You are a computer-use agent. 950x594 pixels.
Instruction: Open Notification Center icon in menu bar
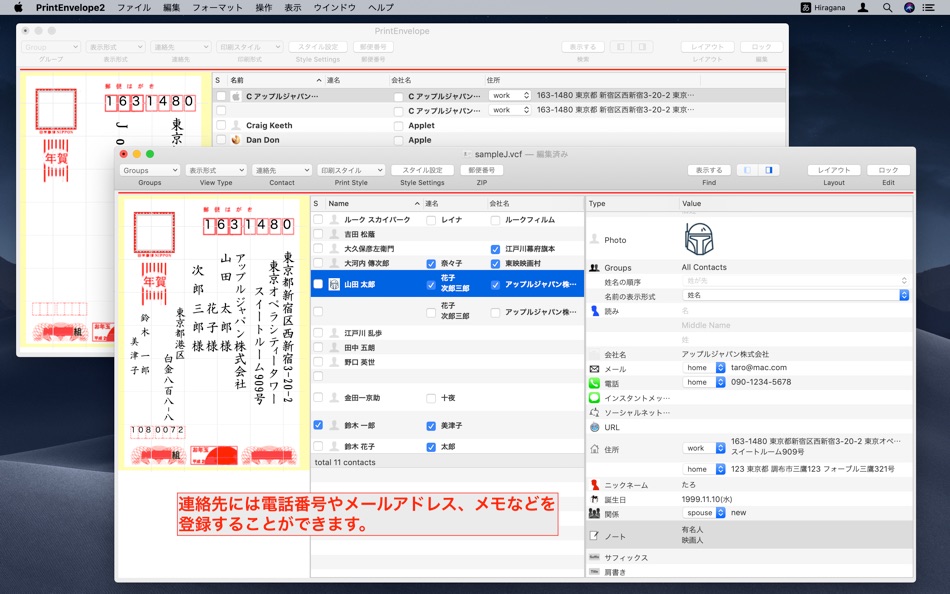[x=928, y=7]
